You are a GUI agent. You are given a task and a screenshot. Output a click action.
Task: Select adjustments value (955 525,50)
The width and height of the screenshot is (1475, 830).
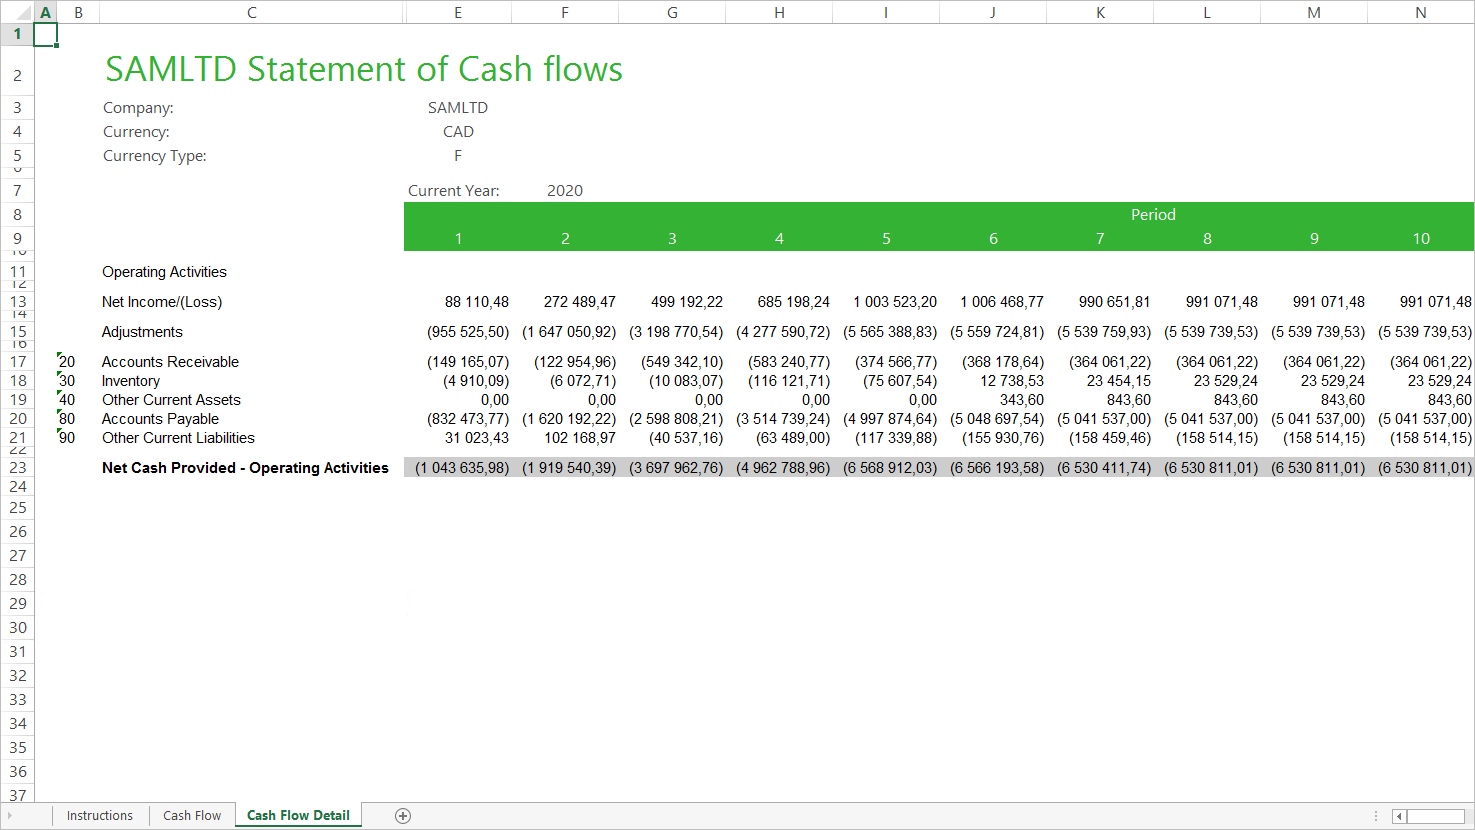coord(468,332)
